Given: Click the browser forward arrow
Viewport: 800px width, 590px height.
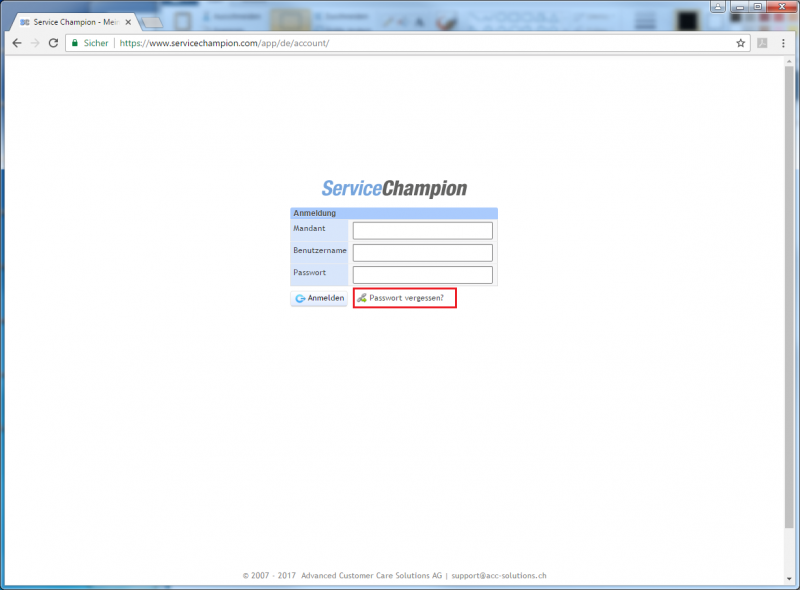Looking at the screenshot, I should click(35, 43).
